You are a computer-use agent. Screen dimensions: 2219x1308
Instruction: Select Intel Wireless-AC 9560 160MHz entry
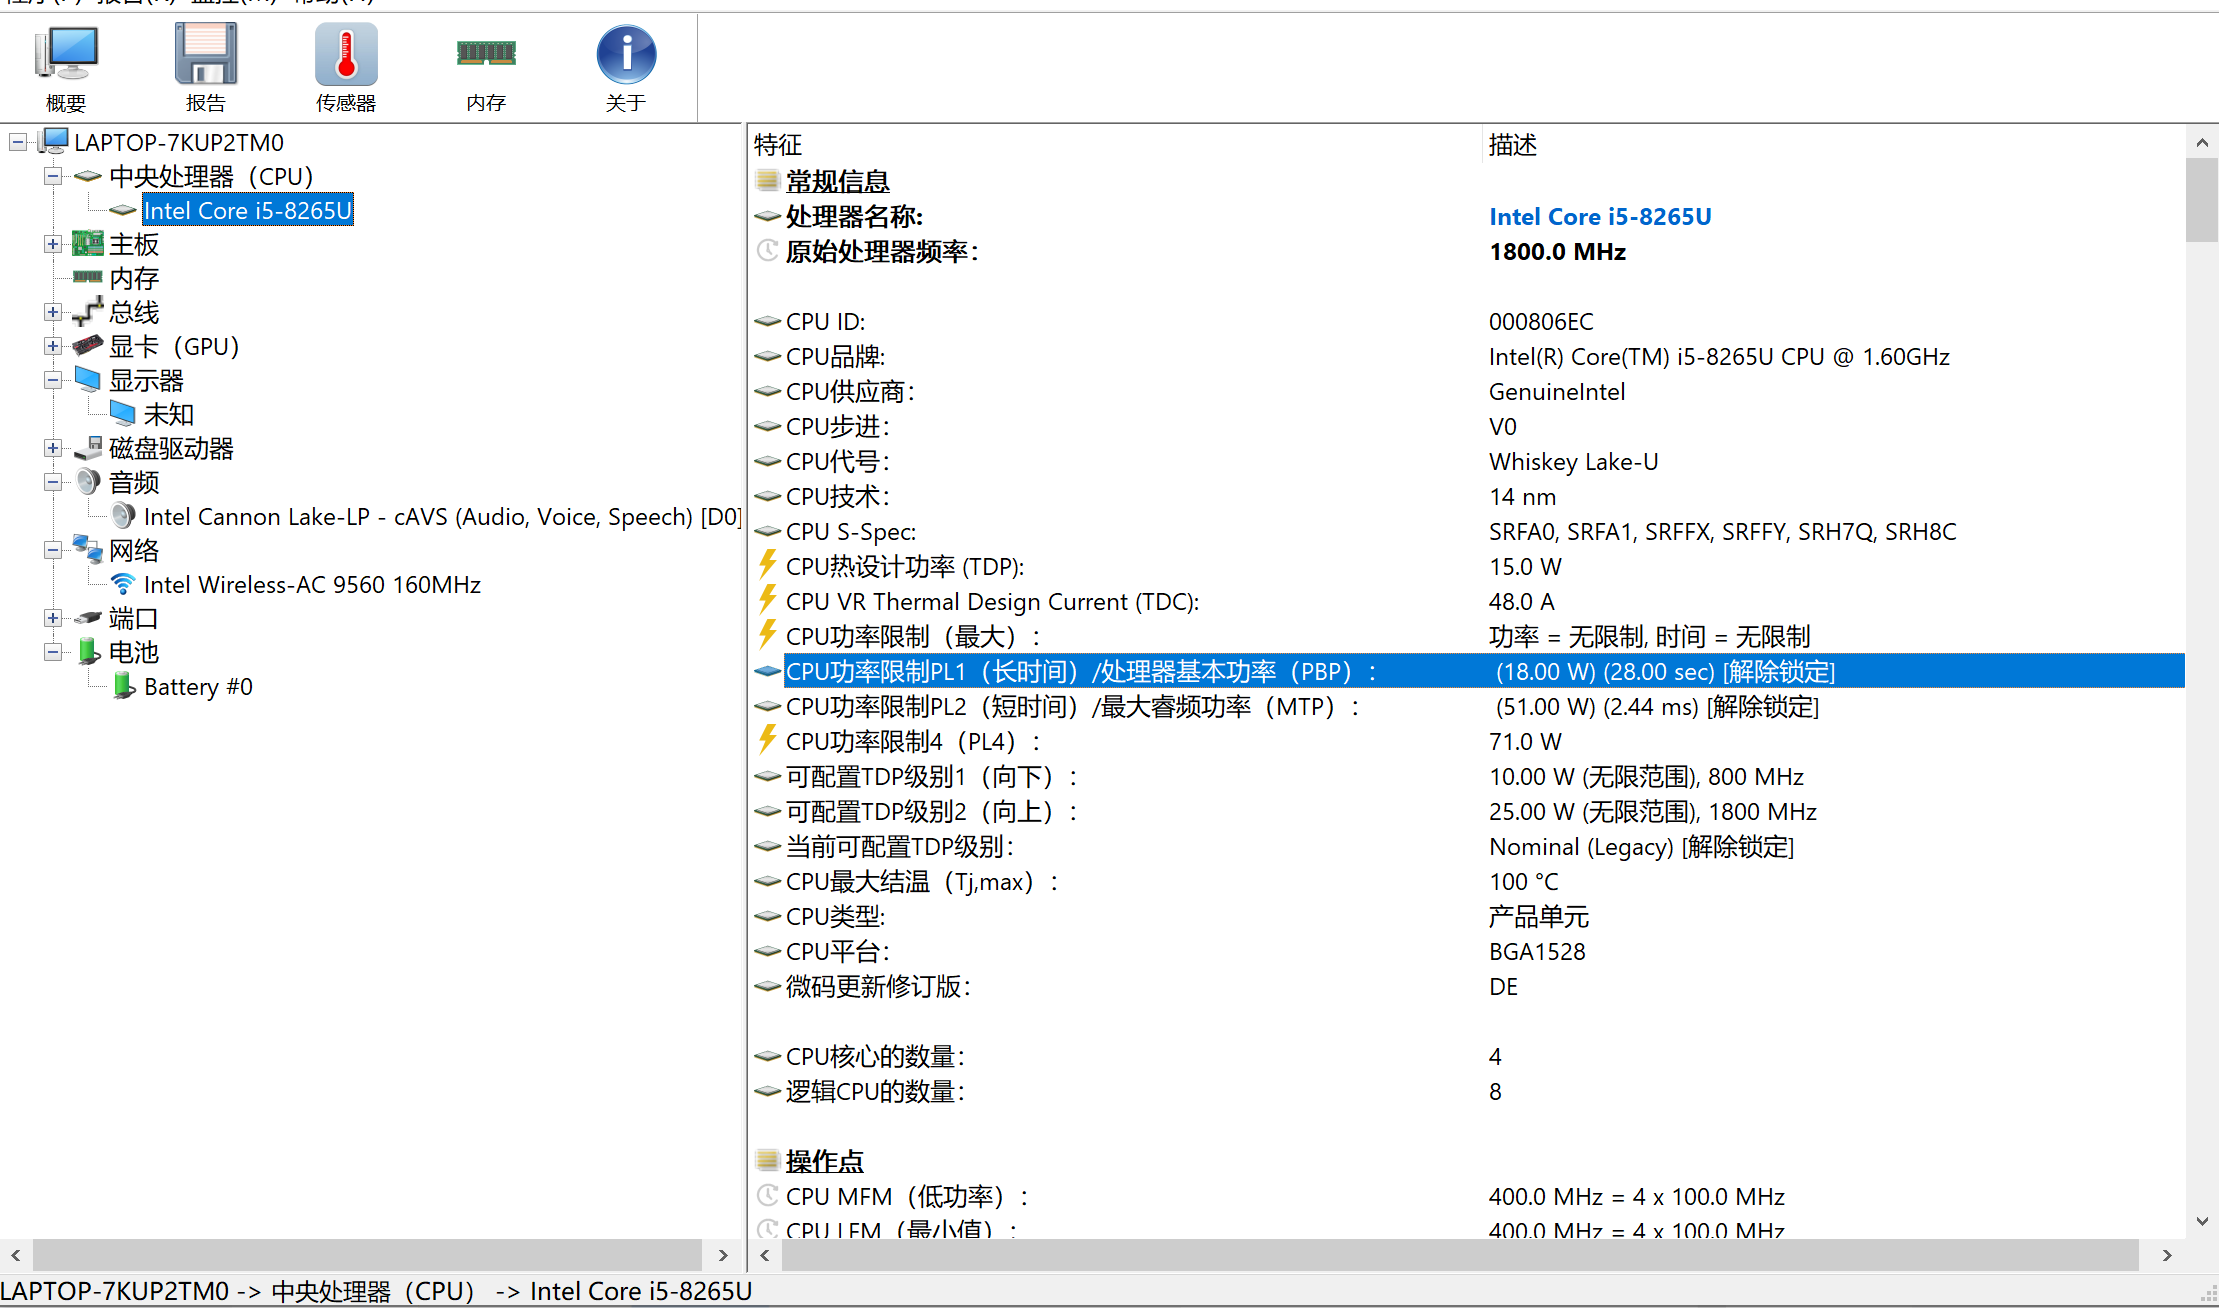(311, 585)
